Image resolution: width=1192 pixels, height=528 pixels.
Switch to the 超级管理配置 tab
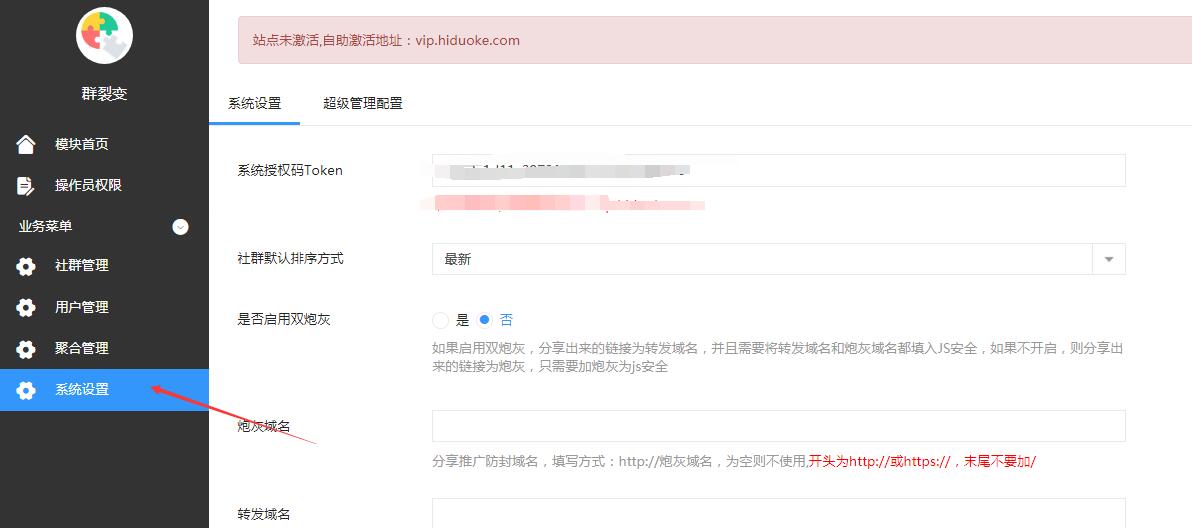pyautogui.click(x=363, y=104)
